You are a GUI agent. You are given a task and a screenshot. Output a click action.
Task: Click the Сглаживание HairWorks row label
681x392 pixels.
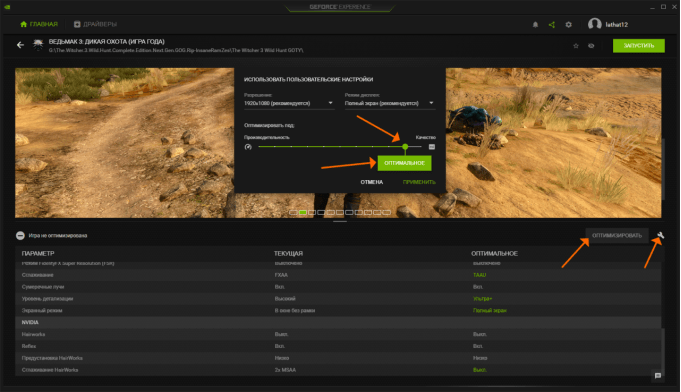[50, 370]
